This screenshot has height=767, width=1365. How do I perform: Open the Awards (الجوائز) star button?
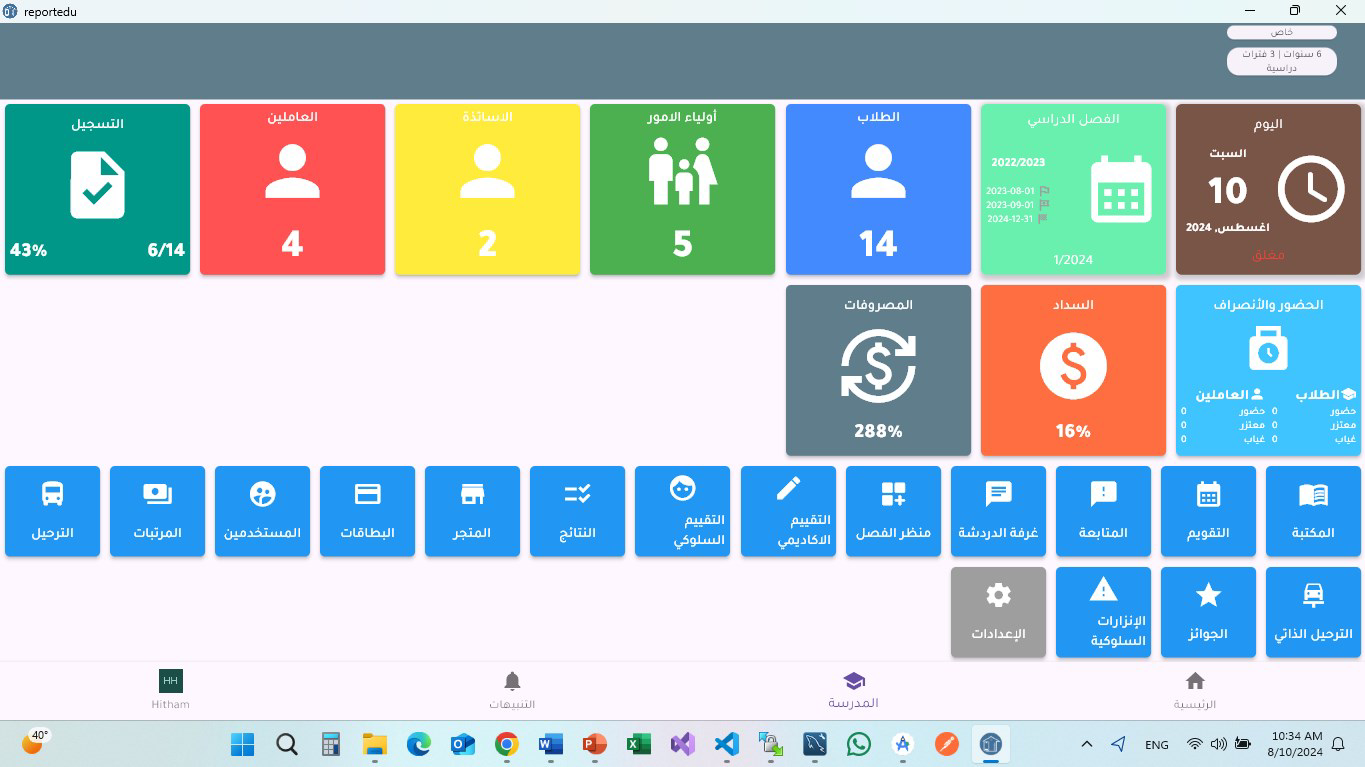[1208, 612]
